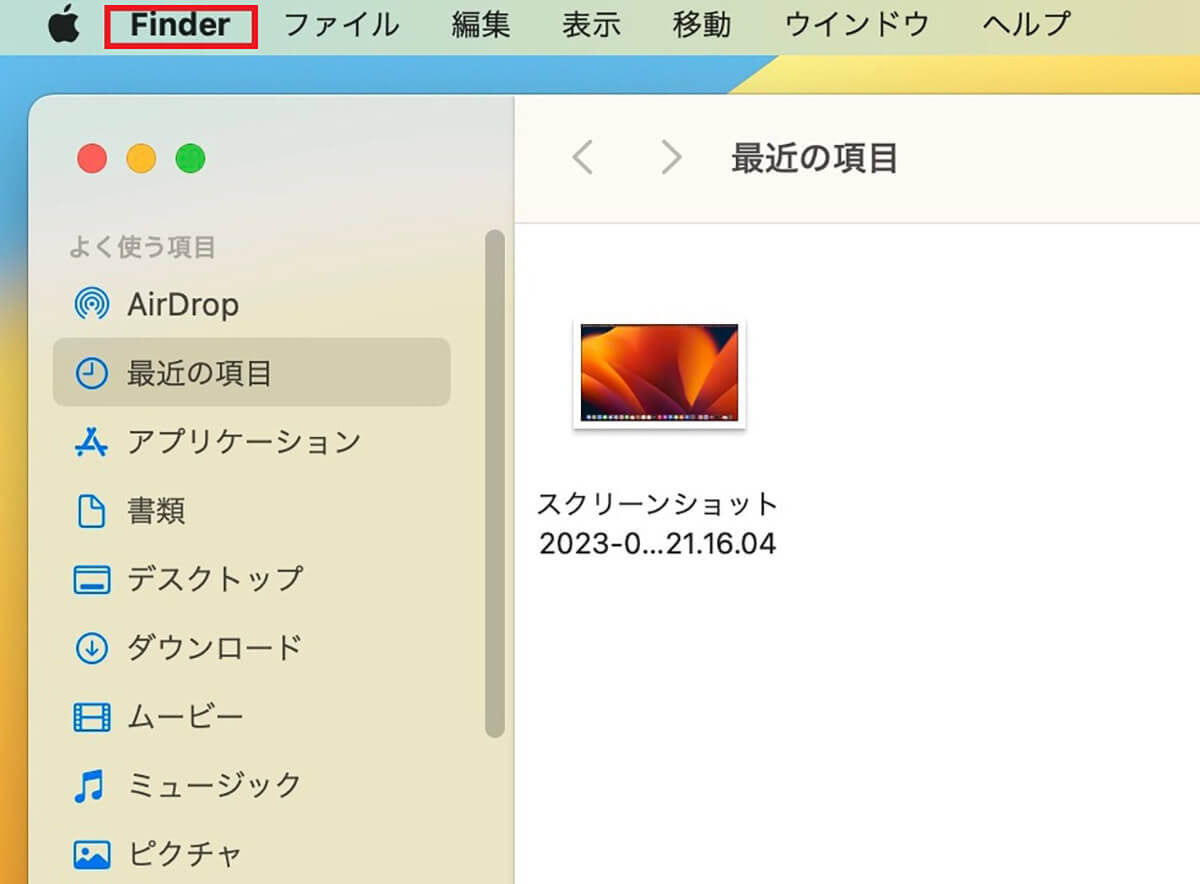The height and width of the screenshot is (884, 1200).
Task: Open ダウンロード via its arrow icon
Action: coord(92,648)
